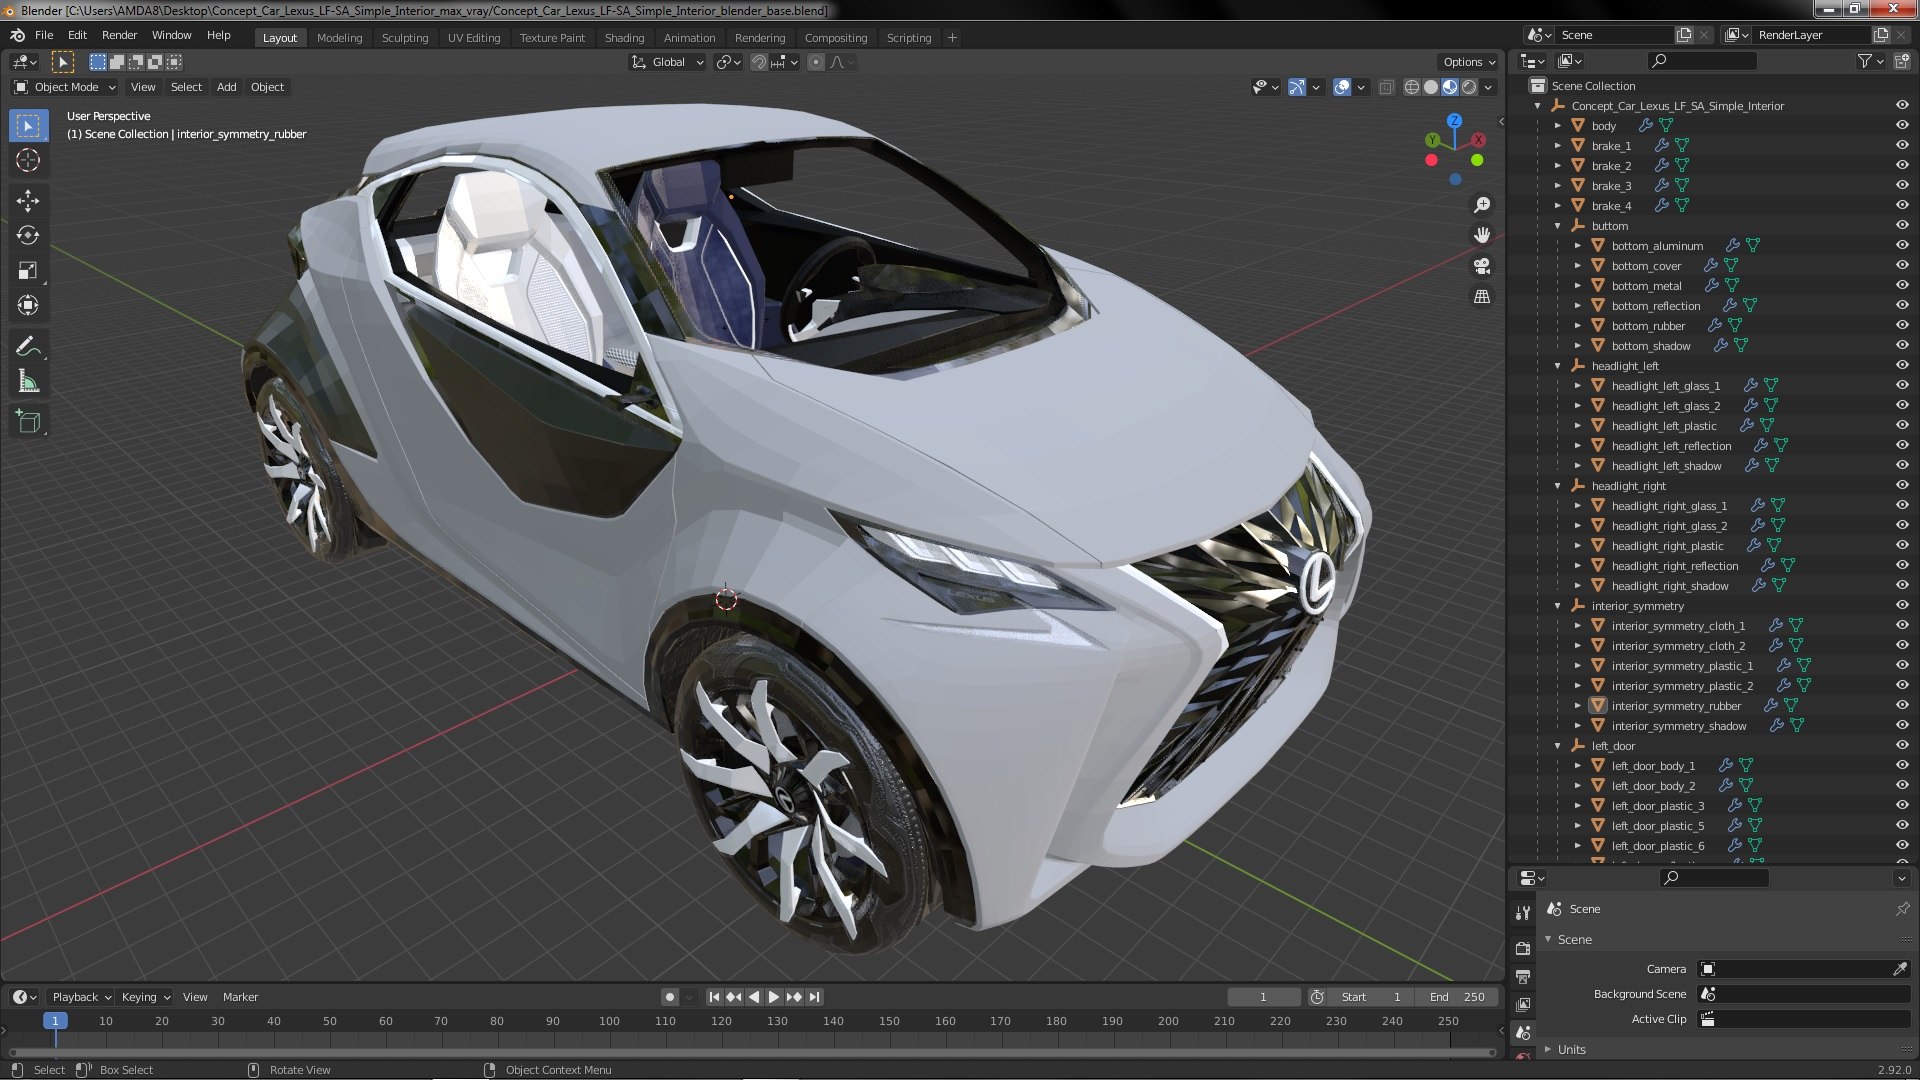
Task: Expand the brake_1 object
Action: pos(1558,146)
